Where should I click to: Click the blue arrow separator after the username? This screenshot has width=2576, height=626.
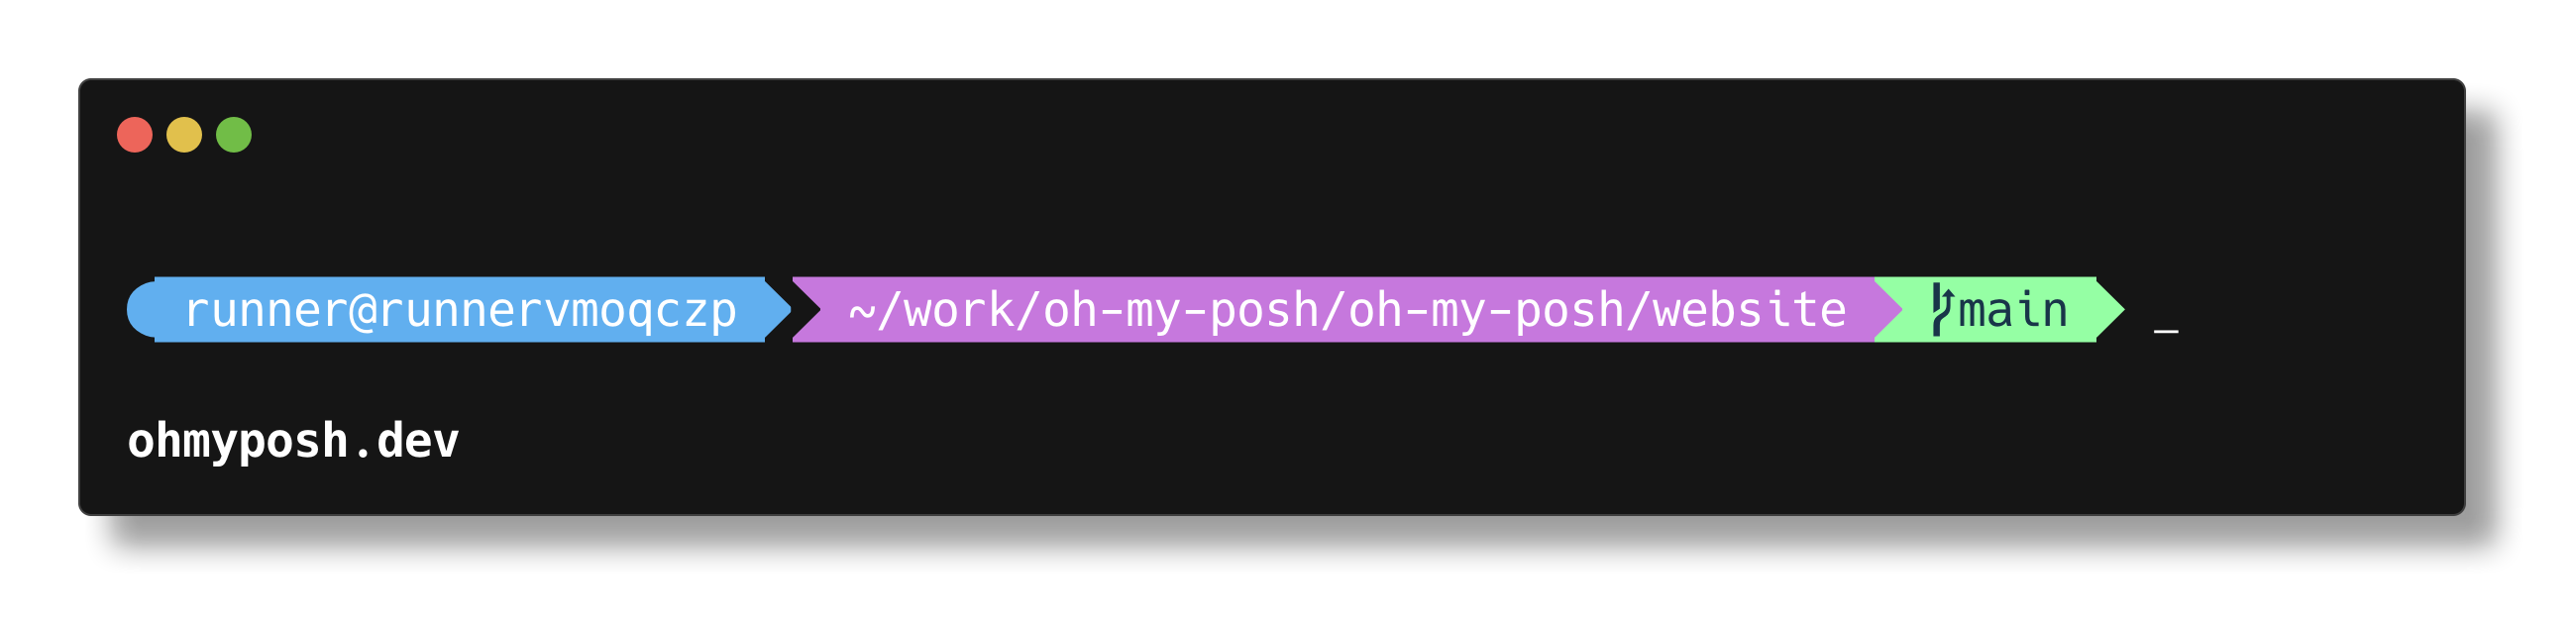[778, 310]
